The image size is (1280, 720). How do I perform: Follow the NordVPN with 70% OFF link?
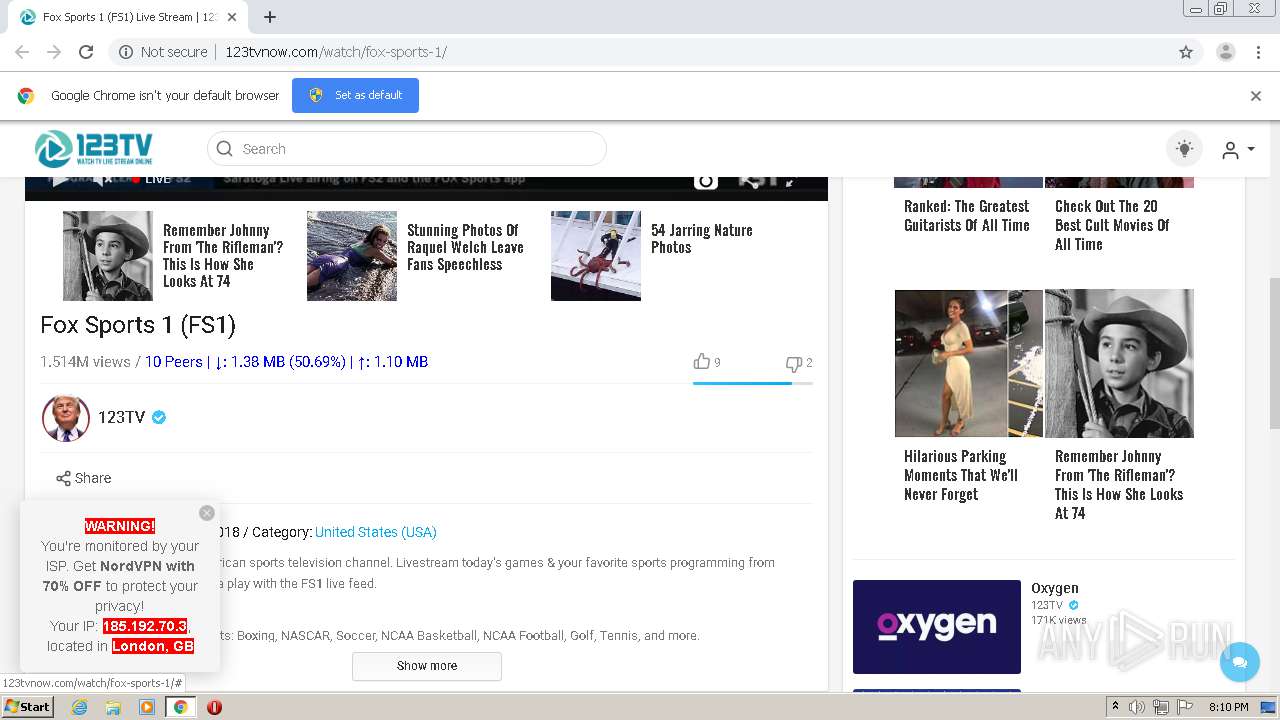pyautogui.click(x=118, y=576)
